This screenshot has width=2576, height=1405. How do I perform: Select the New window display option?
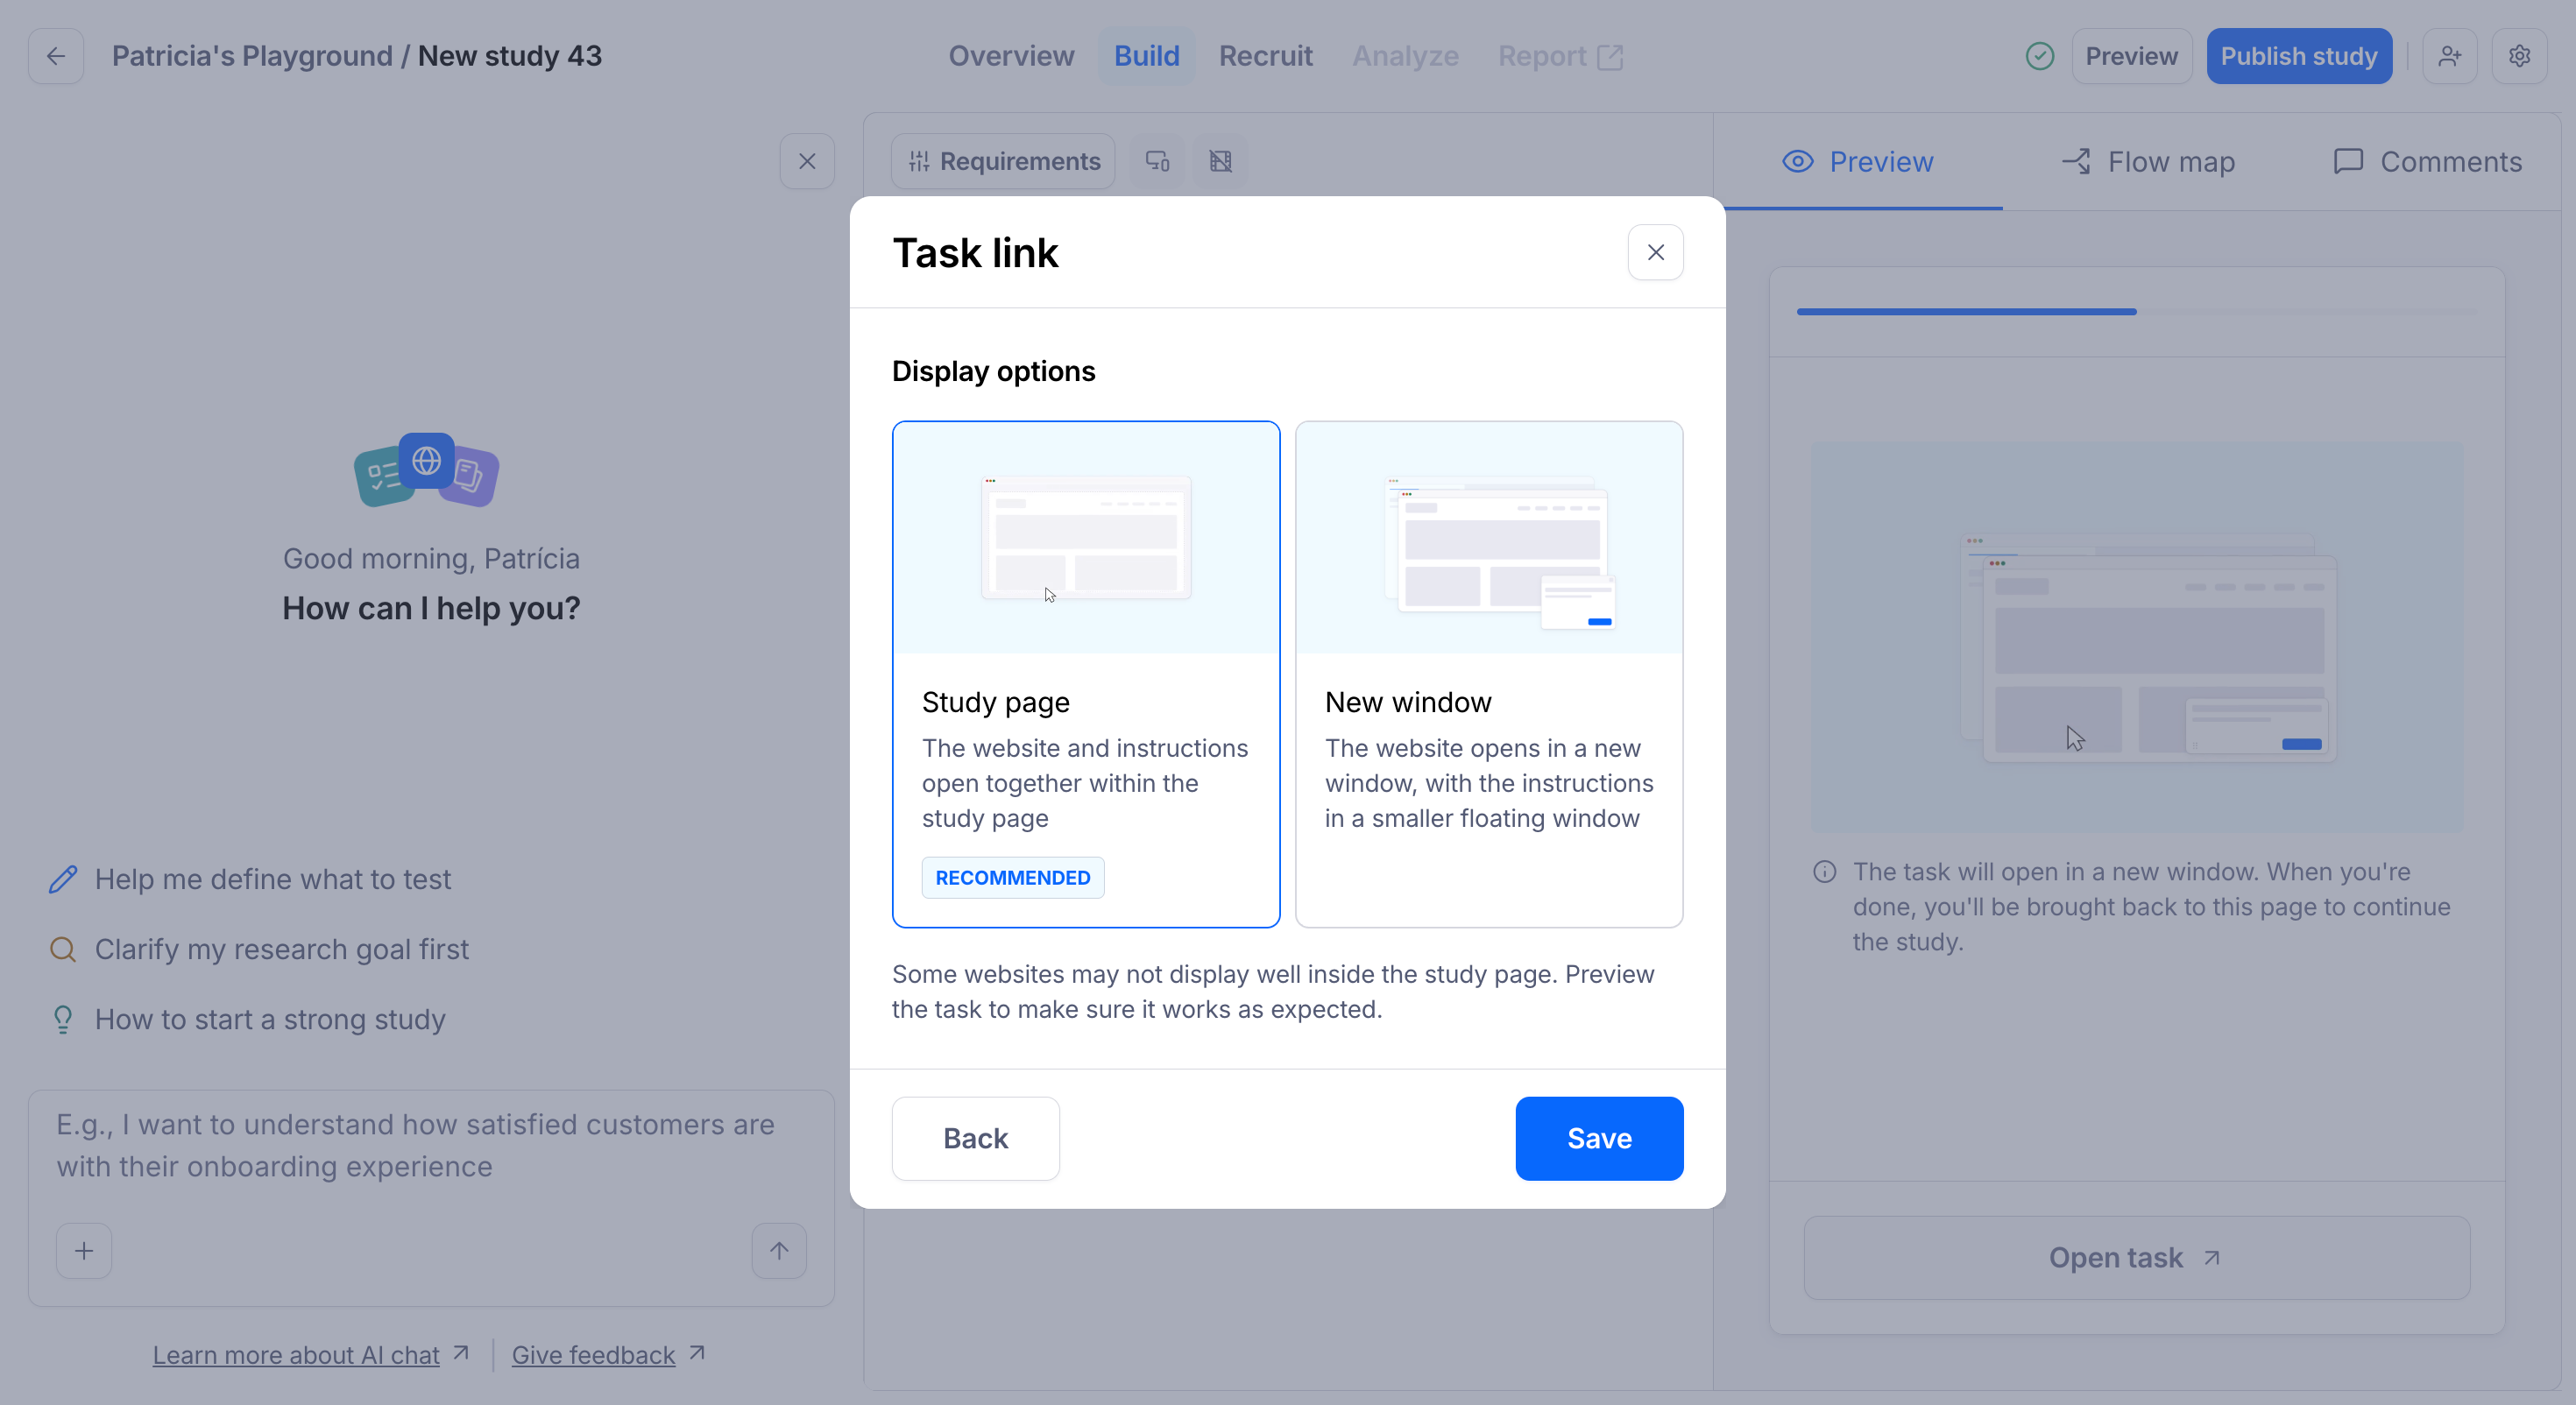[1489, 674]
